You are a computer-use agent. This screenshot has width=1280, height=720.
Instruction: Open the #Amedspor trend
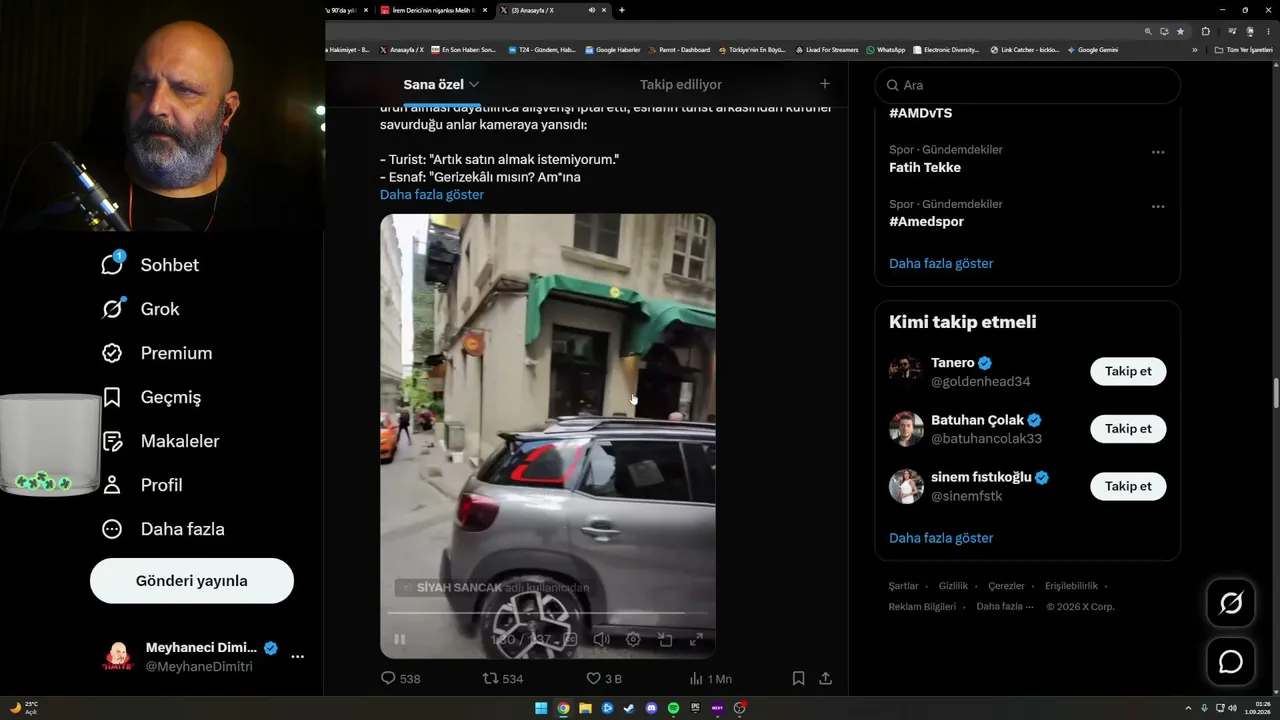pyautogui.click(x=926, y=222)
